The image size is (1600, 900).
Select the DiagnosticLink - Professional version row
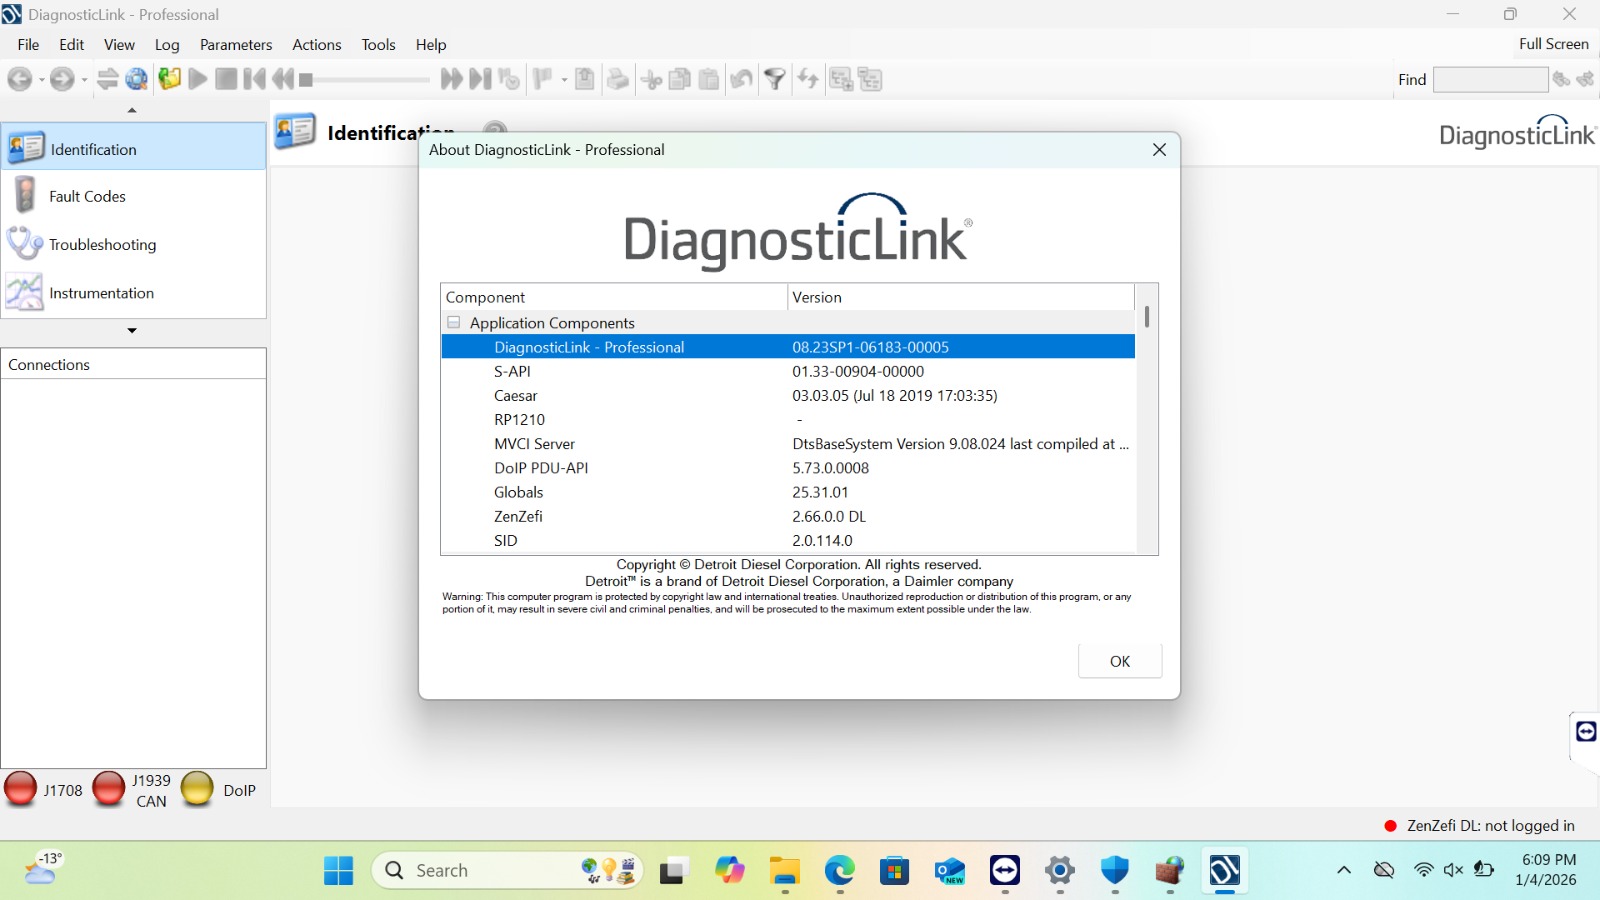788,347
